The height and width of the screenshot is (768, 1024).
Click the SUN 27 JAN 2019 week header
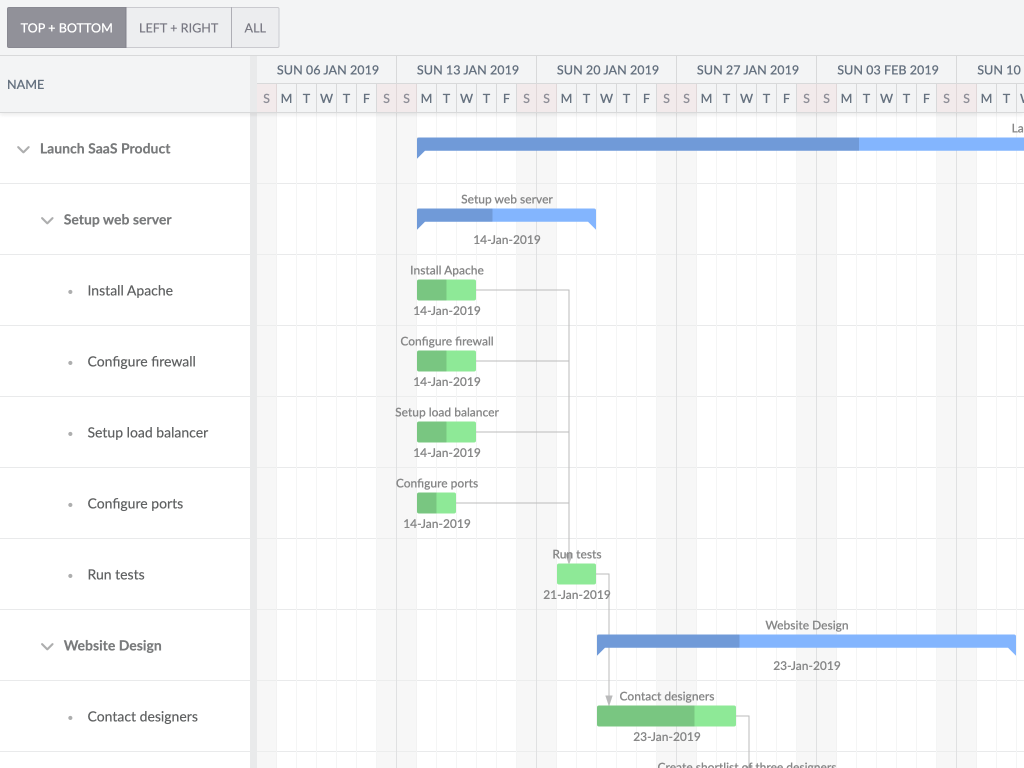tap(747, 70)
